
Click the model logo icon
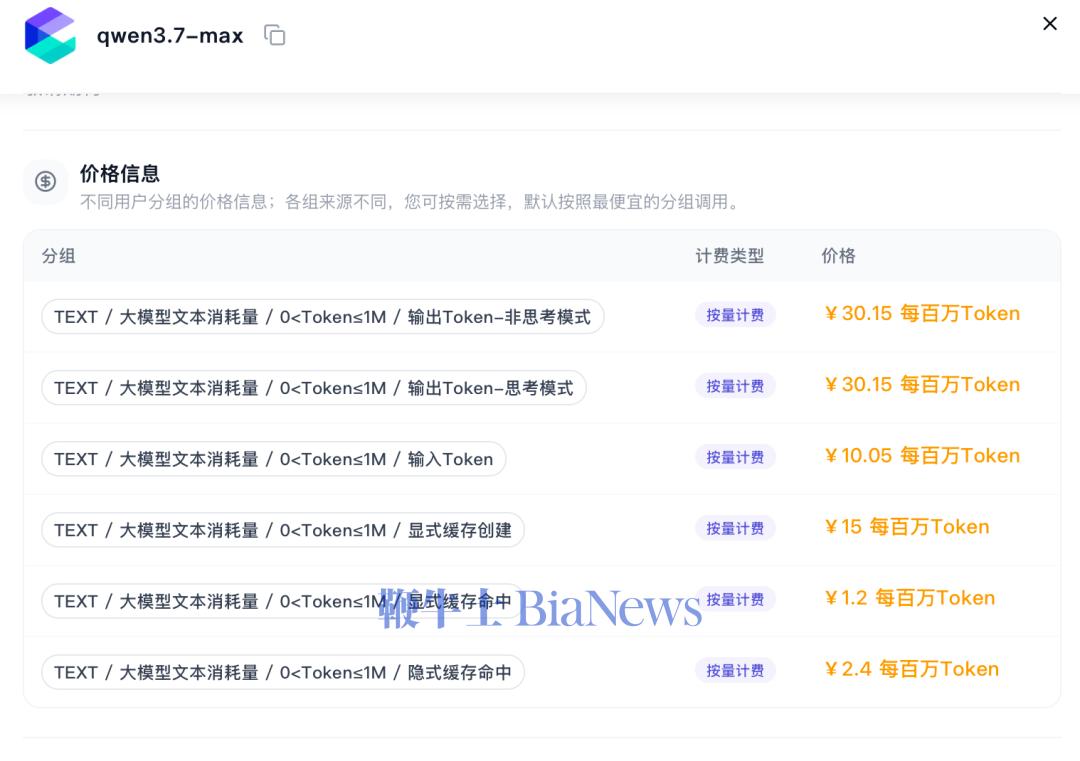[x=50, y=35]
